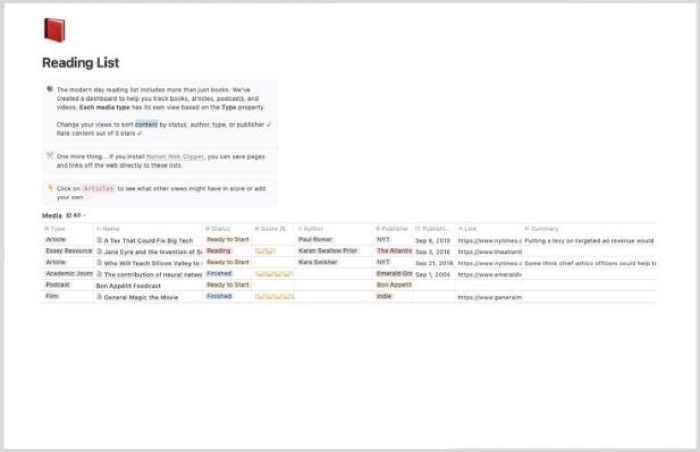Click page icon beside Jane Eyre entry
Screen dimensions: 700x452
click(99, 251)
